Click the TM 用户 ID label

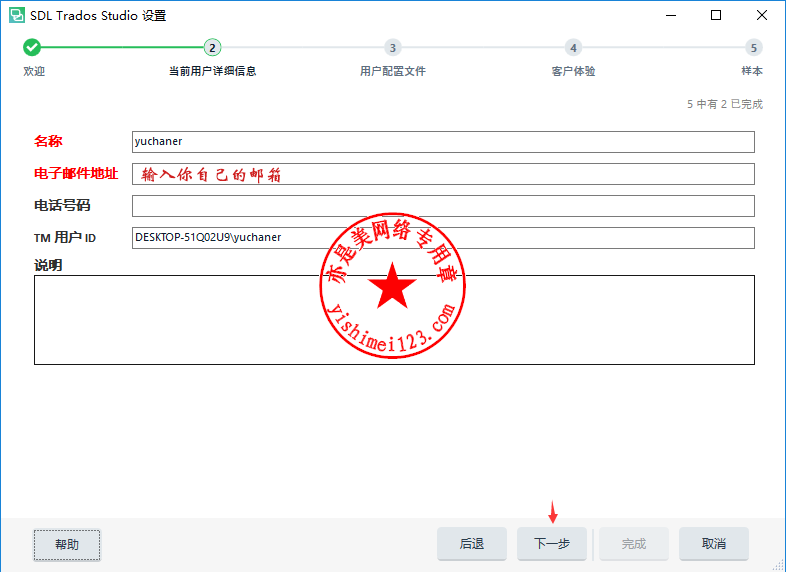[65, 238]
